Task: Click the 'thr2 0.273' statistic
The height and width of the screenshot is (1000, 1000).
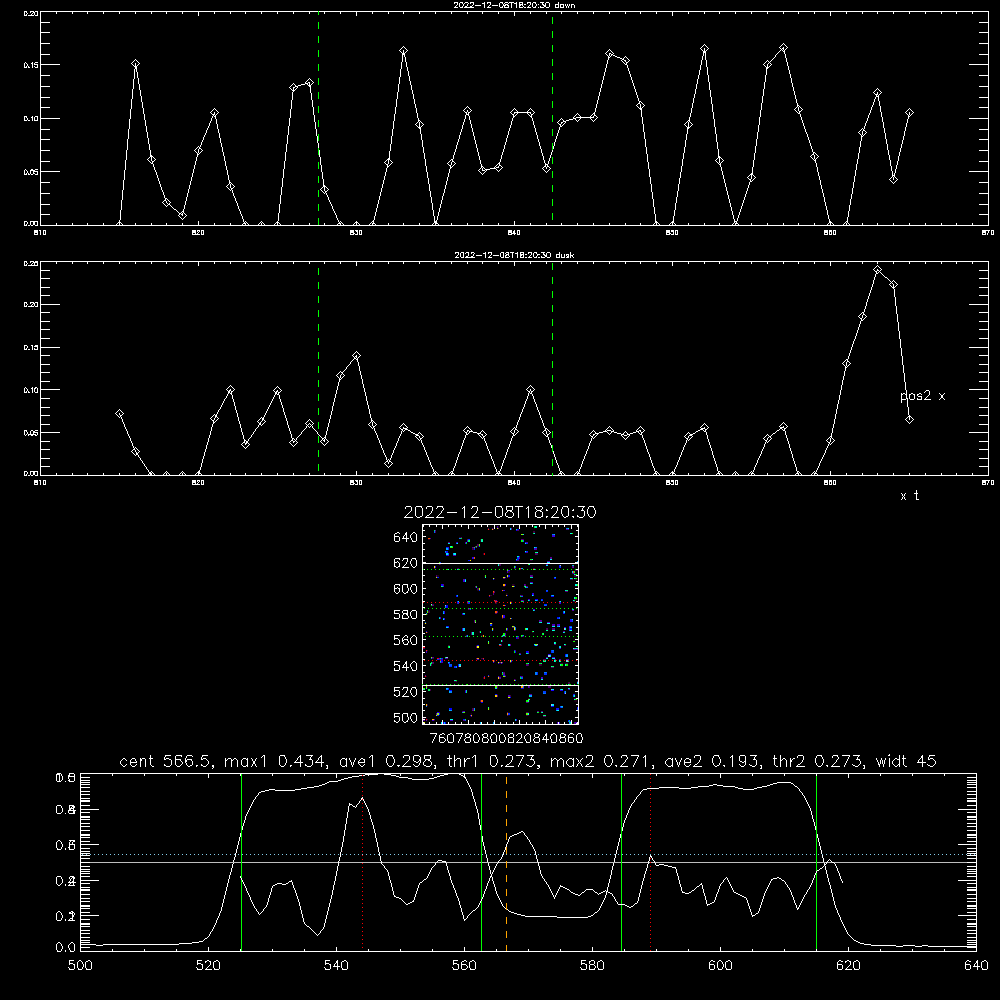Action: (x=818, y=761)
